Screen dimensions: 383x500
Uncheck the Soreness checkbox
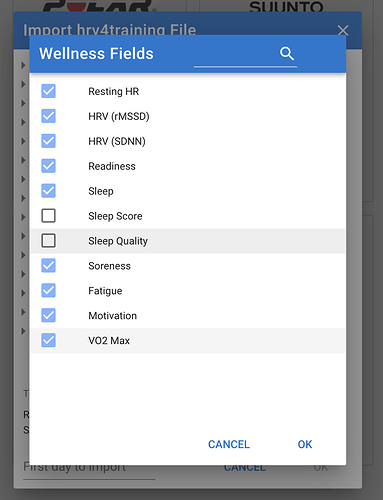(x=48, y=265)
